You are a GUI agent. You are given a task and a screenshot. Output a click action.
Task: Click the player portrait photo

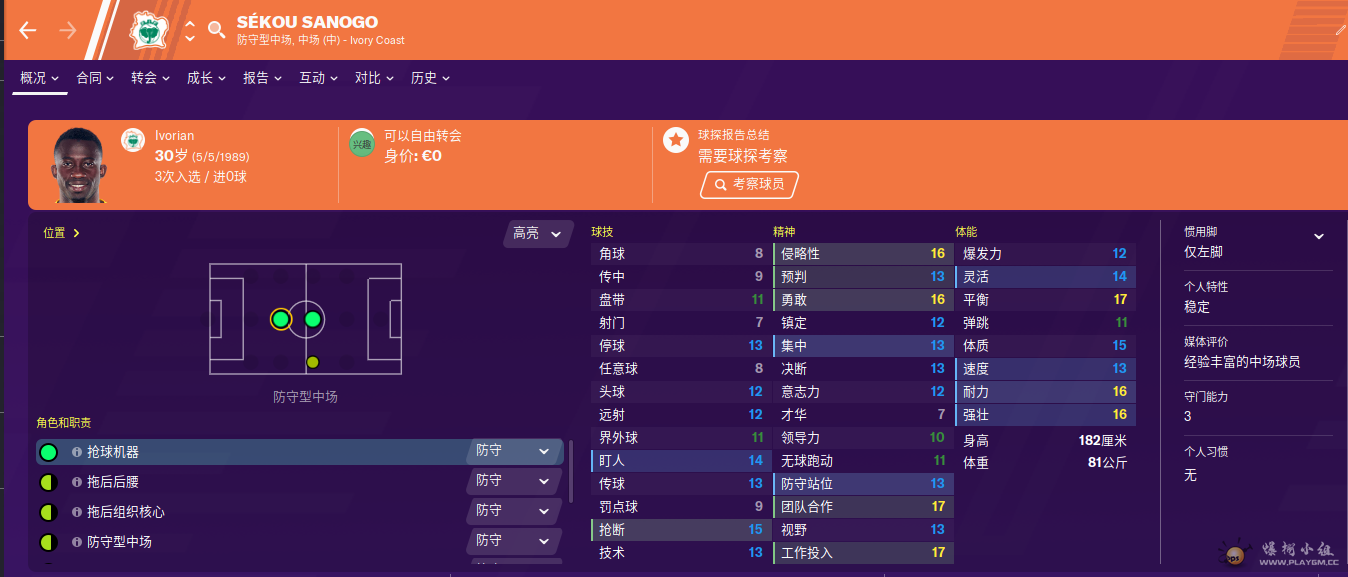click(x=80, y=165)
